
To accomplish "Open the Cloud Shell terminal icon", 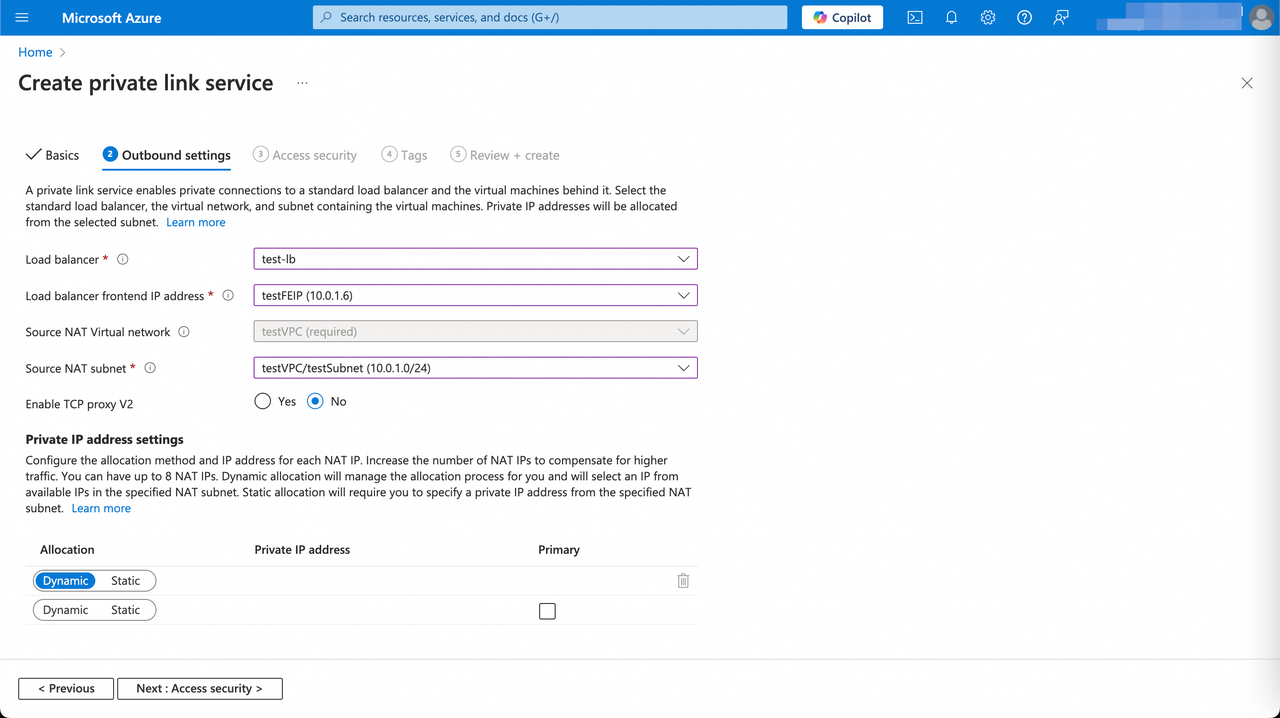I will coord(914,17).
